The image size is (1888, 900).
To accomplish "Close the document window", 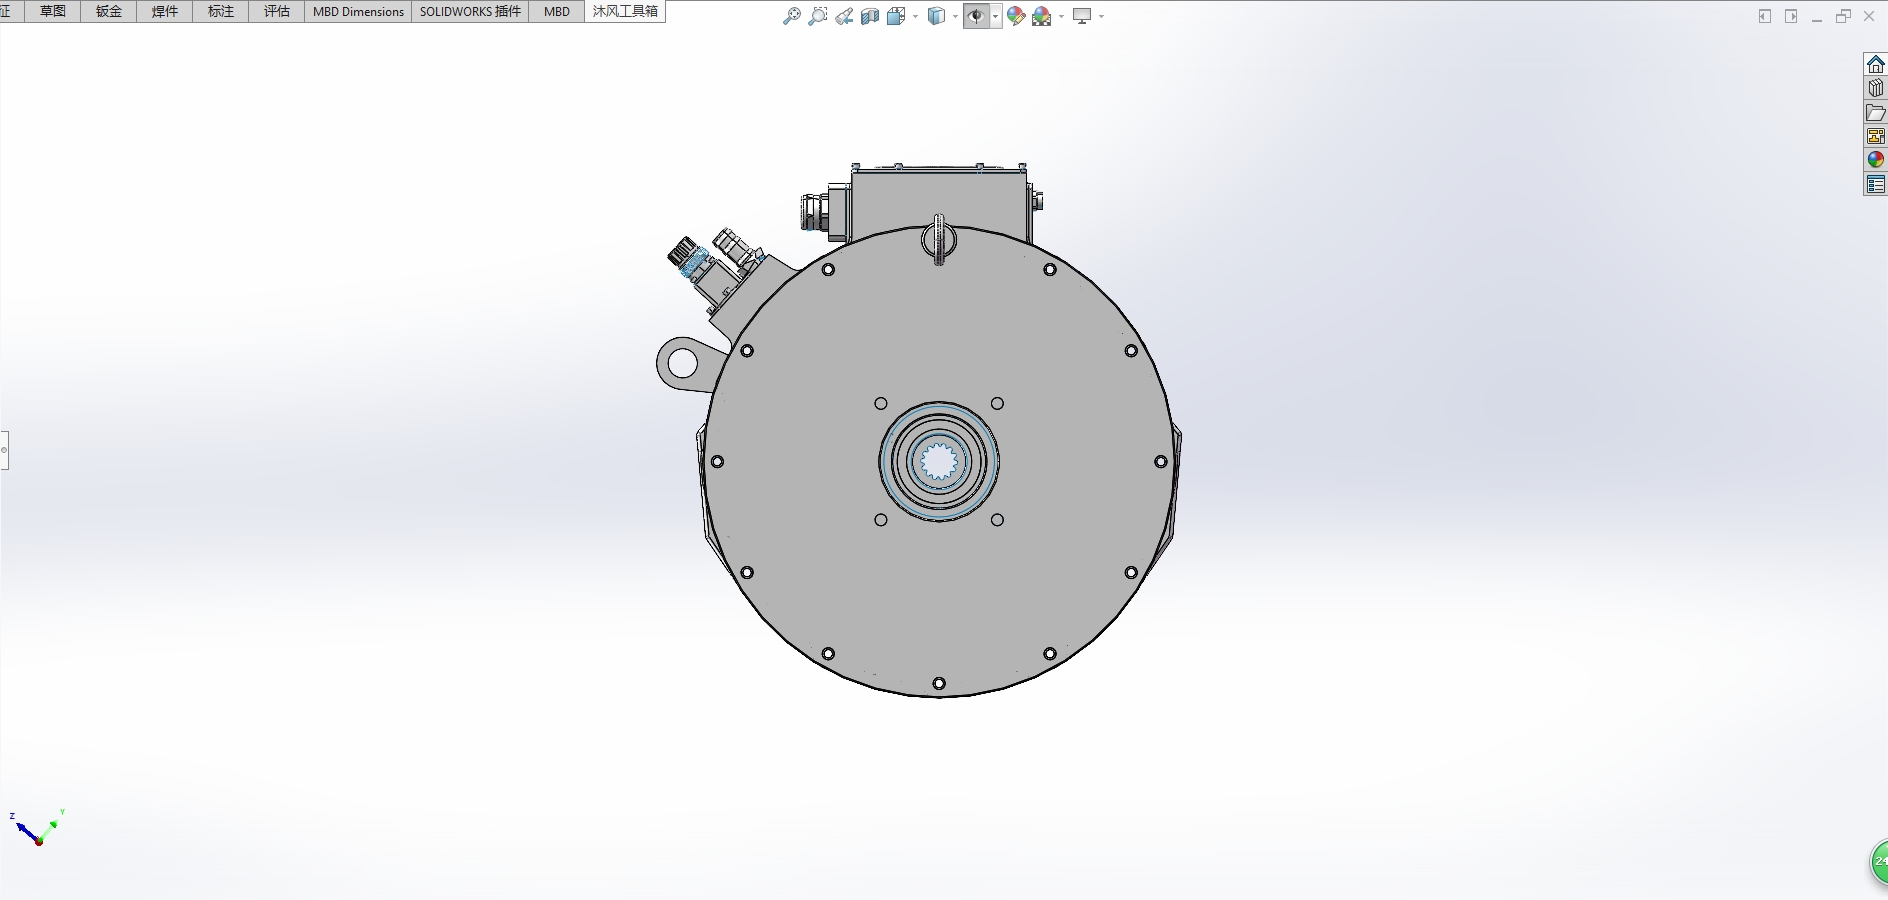I will coord(1869,16).
